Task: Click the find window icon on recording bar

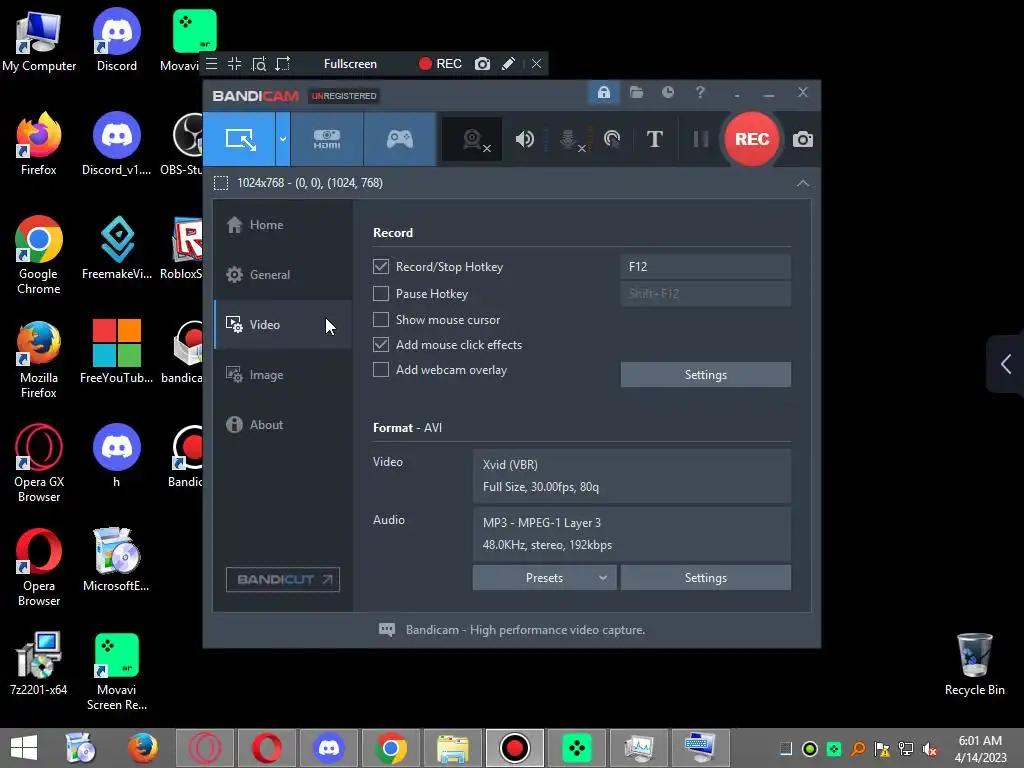Action: point(259,64)
